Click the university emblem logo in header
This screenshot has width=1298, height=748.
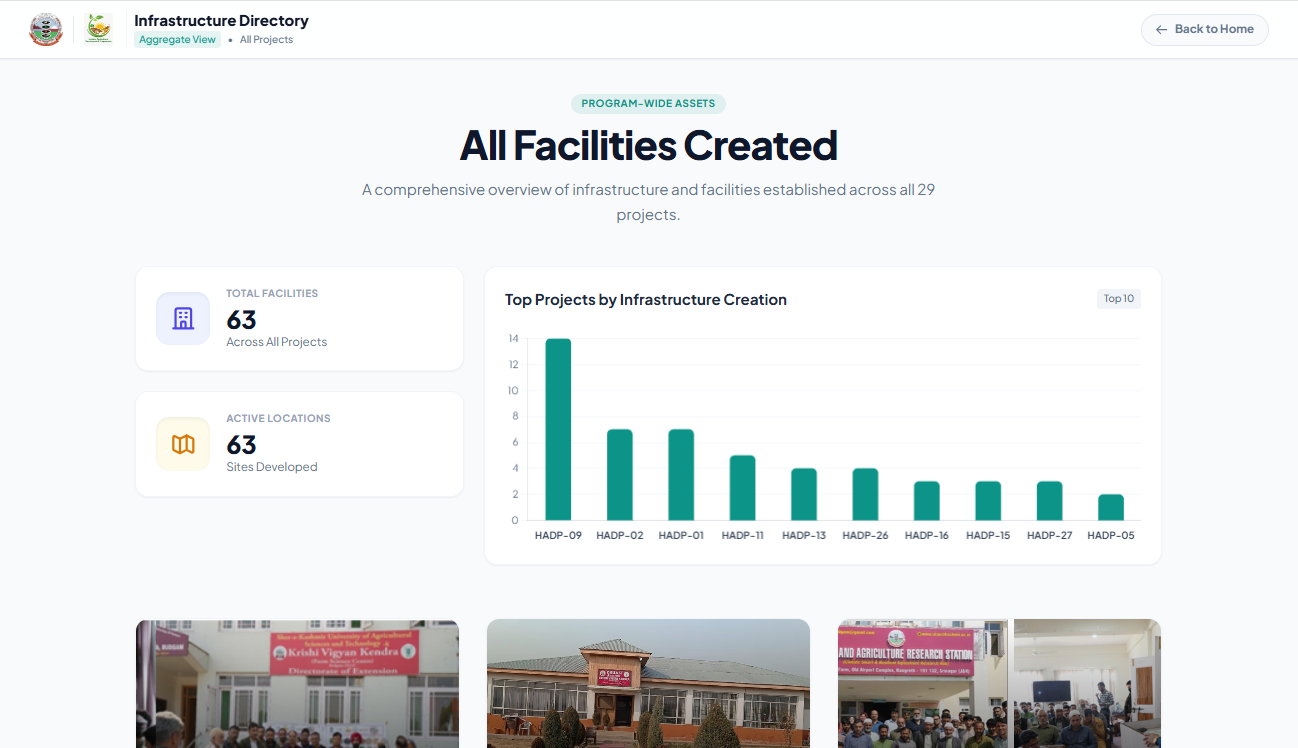coord(46,29)
